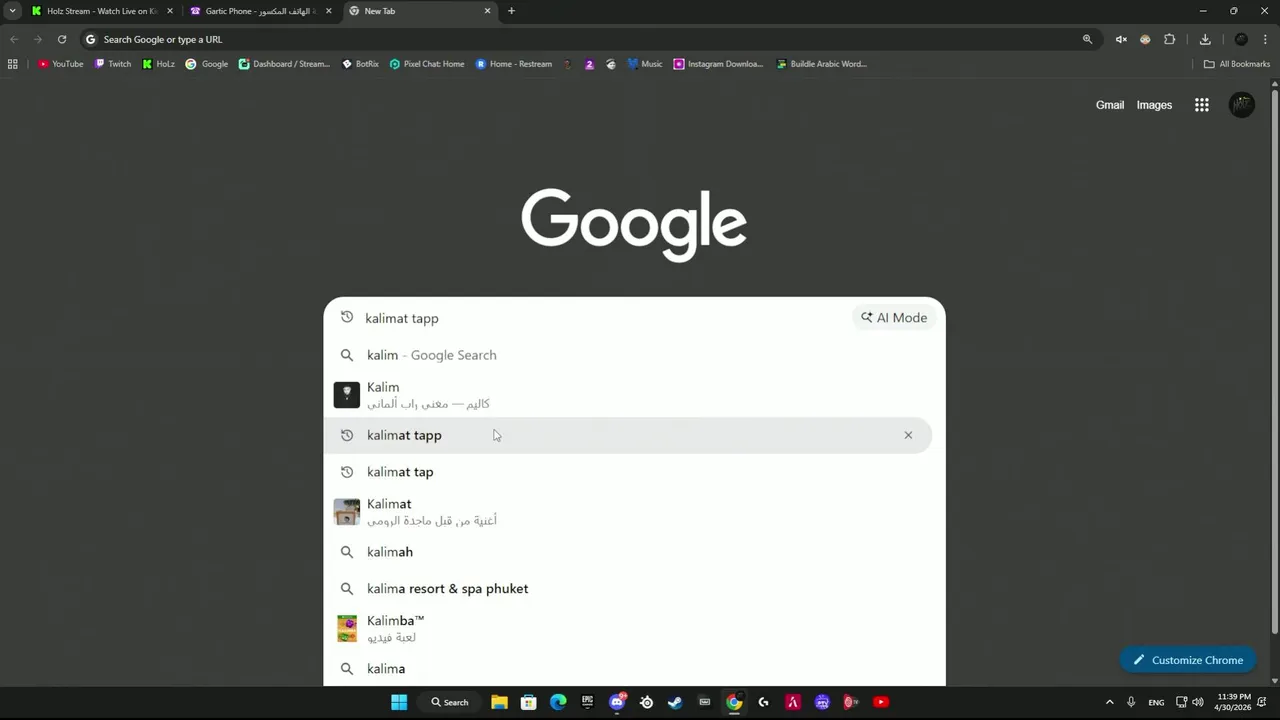Open Discord from taskbar
Screen dimensions: 1280x720
pos(617,702)
